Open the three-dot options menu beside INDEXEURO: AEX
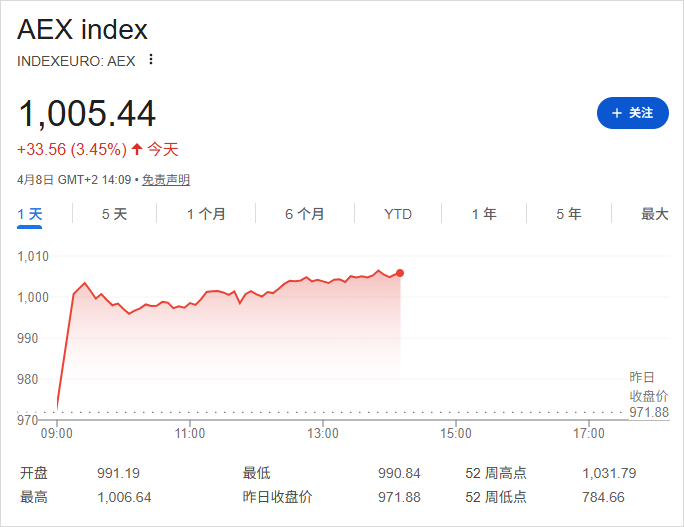 [151, 59]
